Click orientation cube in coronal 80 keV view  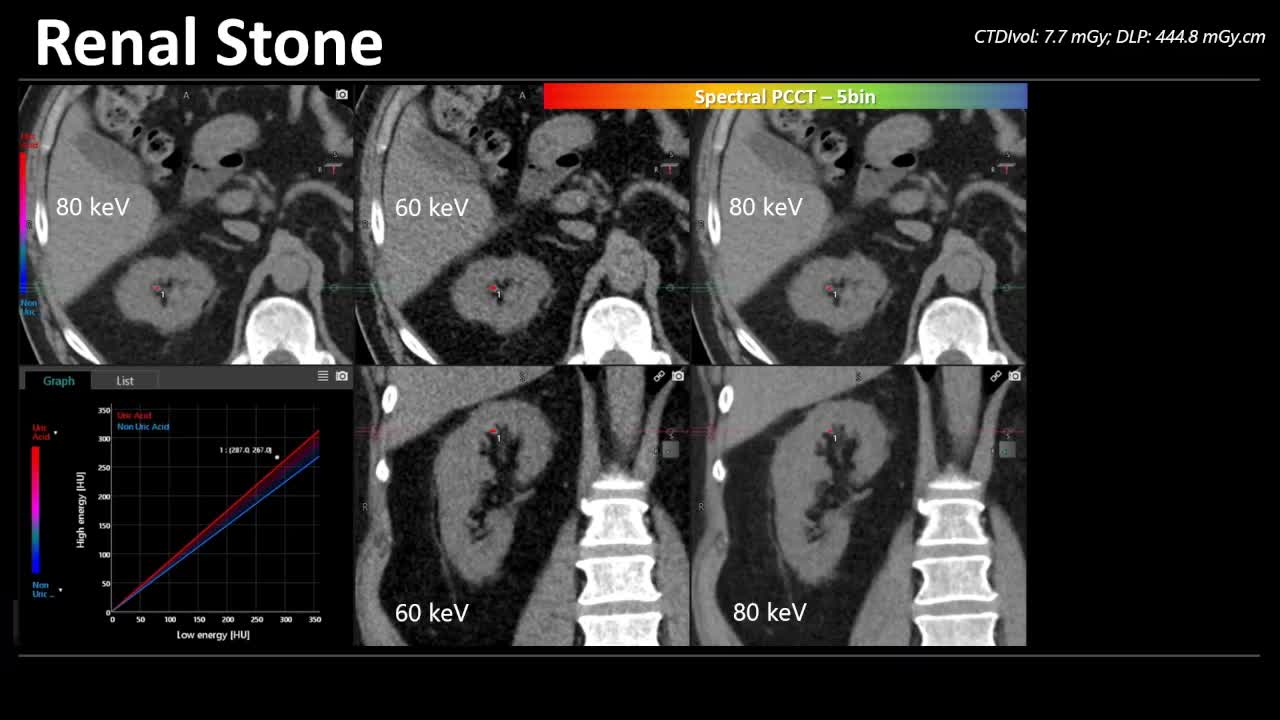tap(1007, 450)
